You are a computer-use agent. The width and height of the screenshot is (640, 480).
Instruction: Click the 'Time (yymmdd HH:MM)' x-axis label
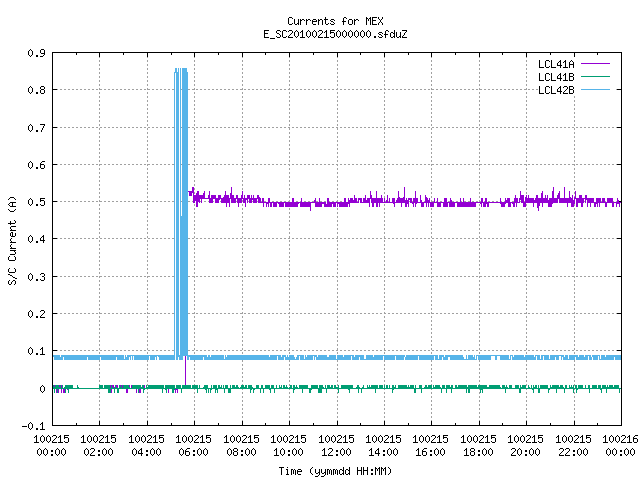click(x=335, y=471)
